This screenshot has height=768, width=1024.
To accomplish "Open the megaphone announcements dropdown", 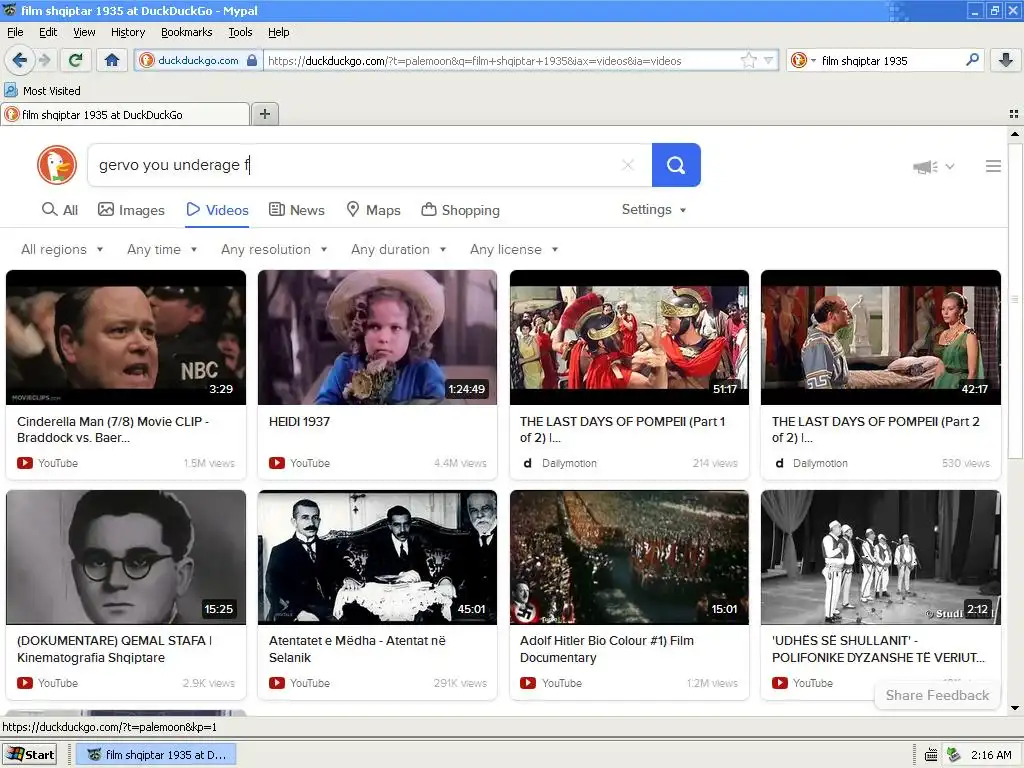I will tap(933, 167).
